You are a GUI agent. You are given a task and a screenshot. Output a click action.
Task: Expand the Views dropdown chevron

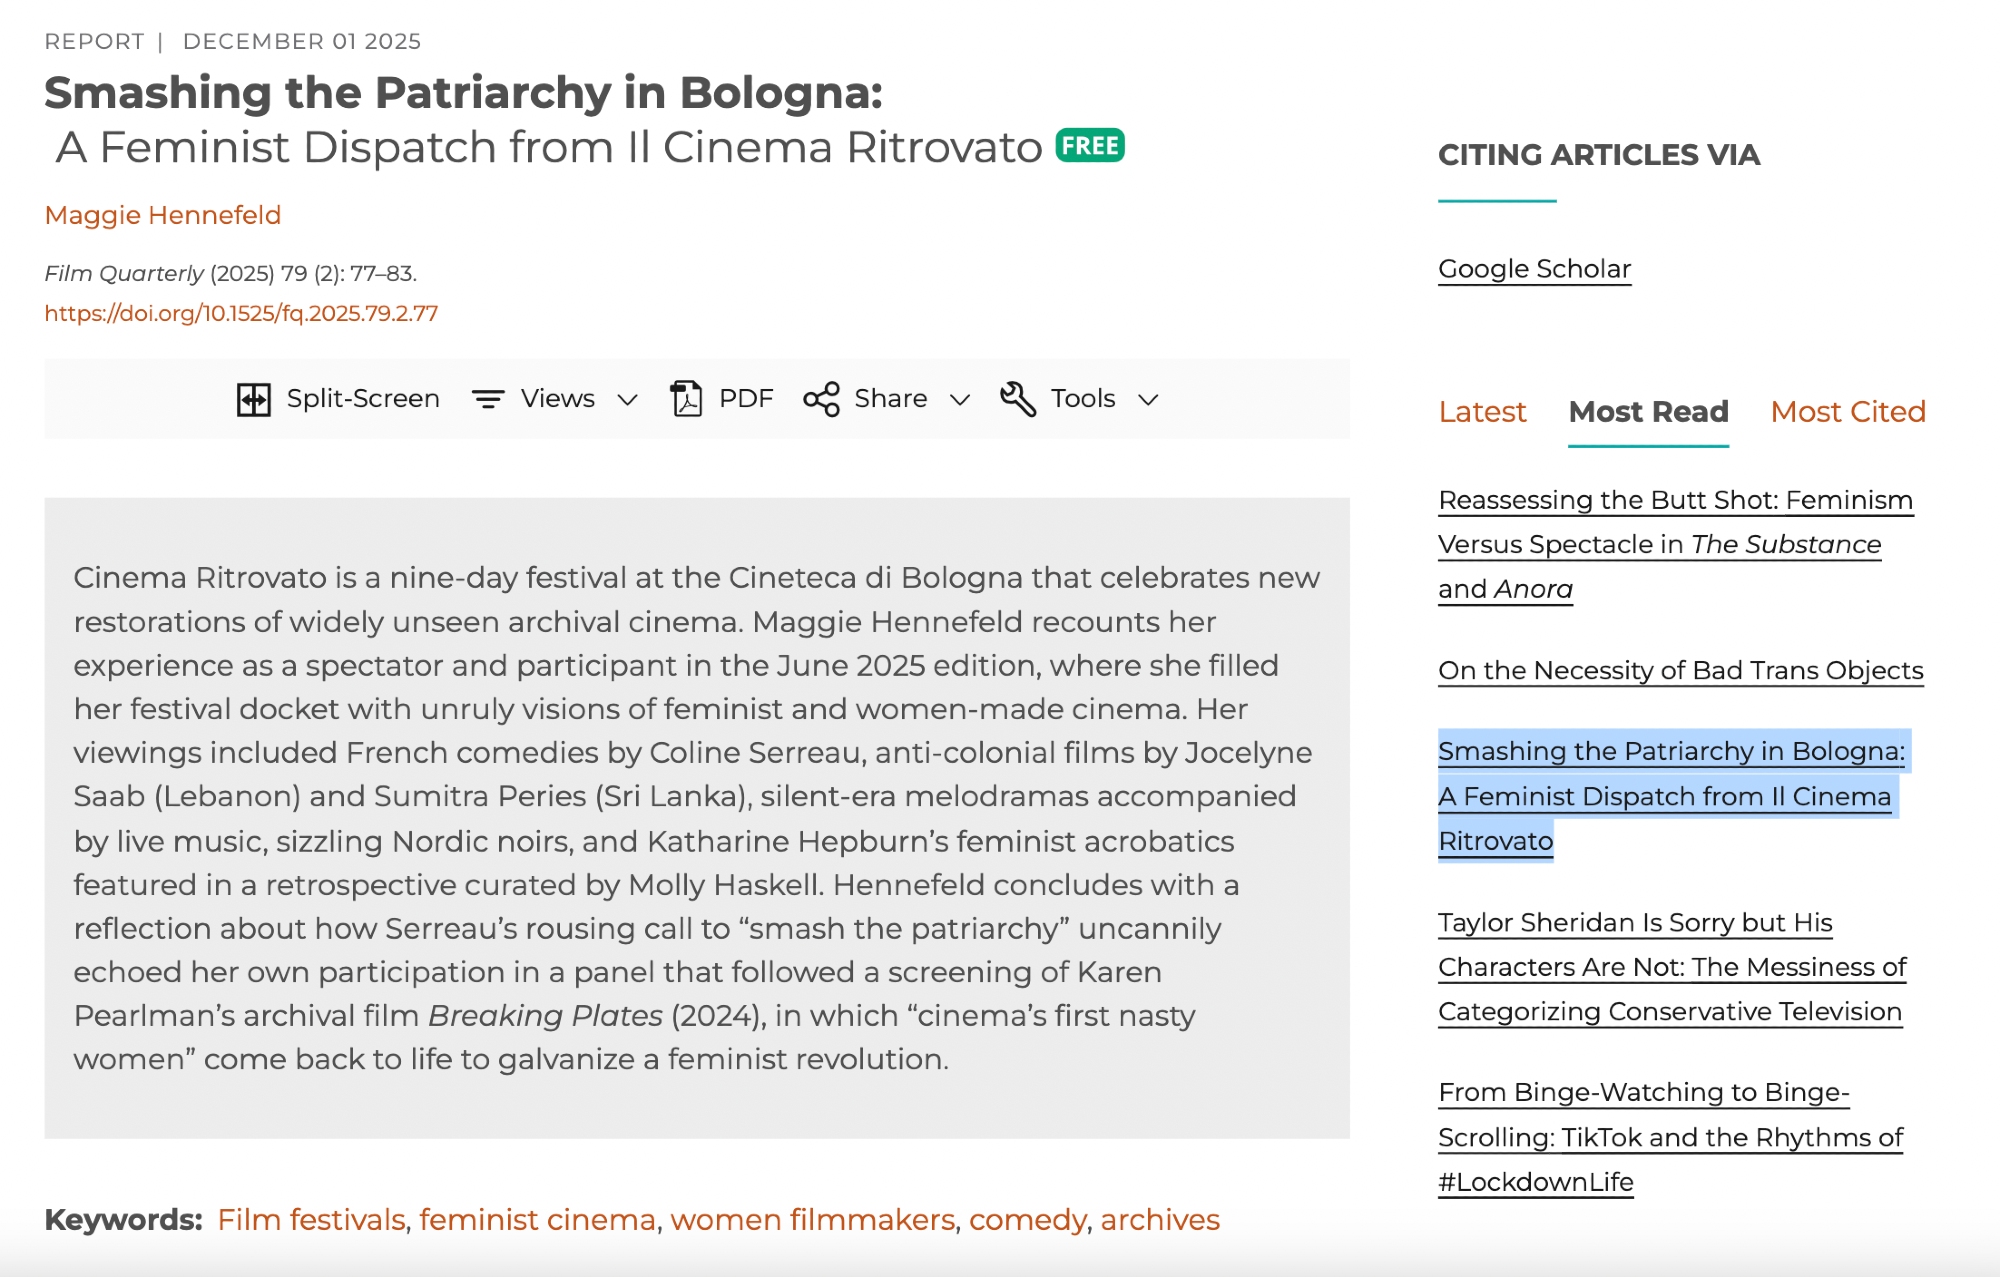[628, 400]
